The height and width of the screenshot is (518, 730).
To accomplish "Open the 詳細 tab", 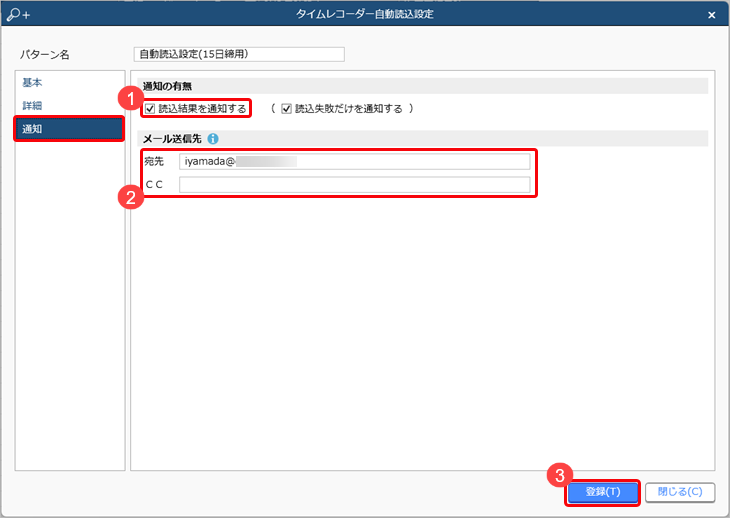I will pyautogui.click(x=32, y=106).
